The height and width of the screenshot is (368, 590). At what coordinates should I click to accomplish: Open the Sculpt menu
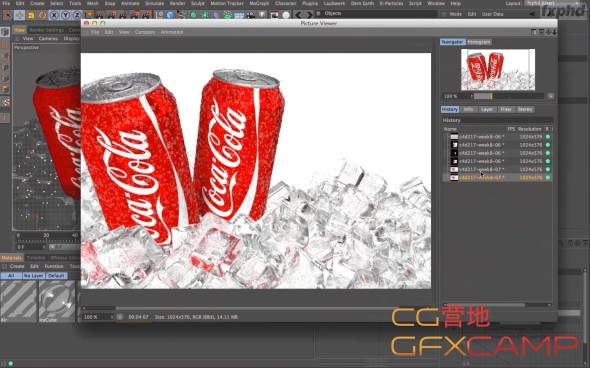click(x=198, y=3)
